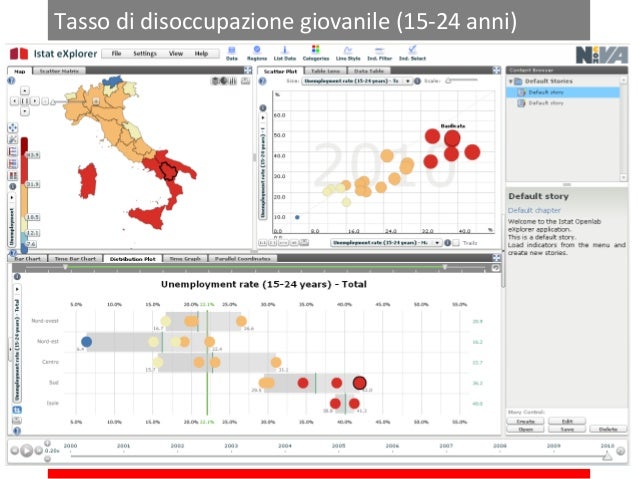Click the scatter plot help icon
Screen dimensions: 638x479
coord(263,81)
